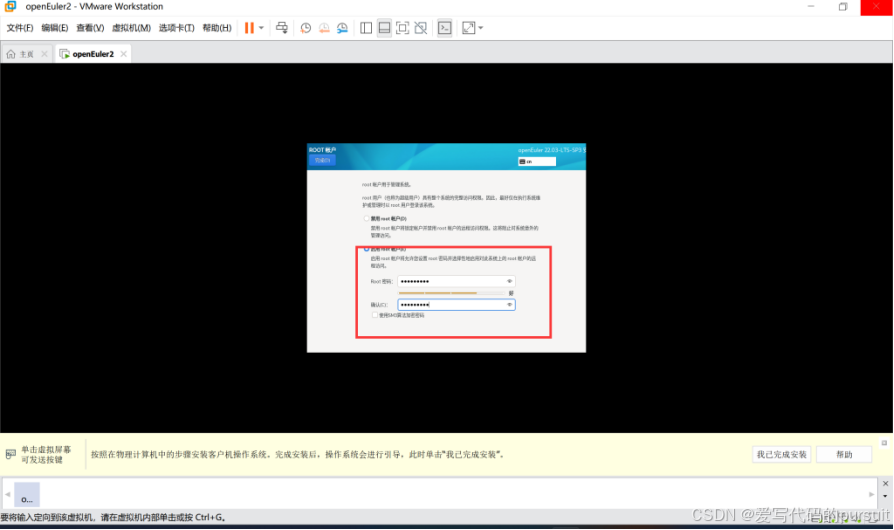Click the VMware Workstation logo in the title bar

click(x=10, y=6)
